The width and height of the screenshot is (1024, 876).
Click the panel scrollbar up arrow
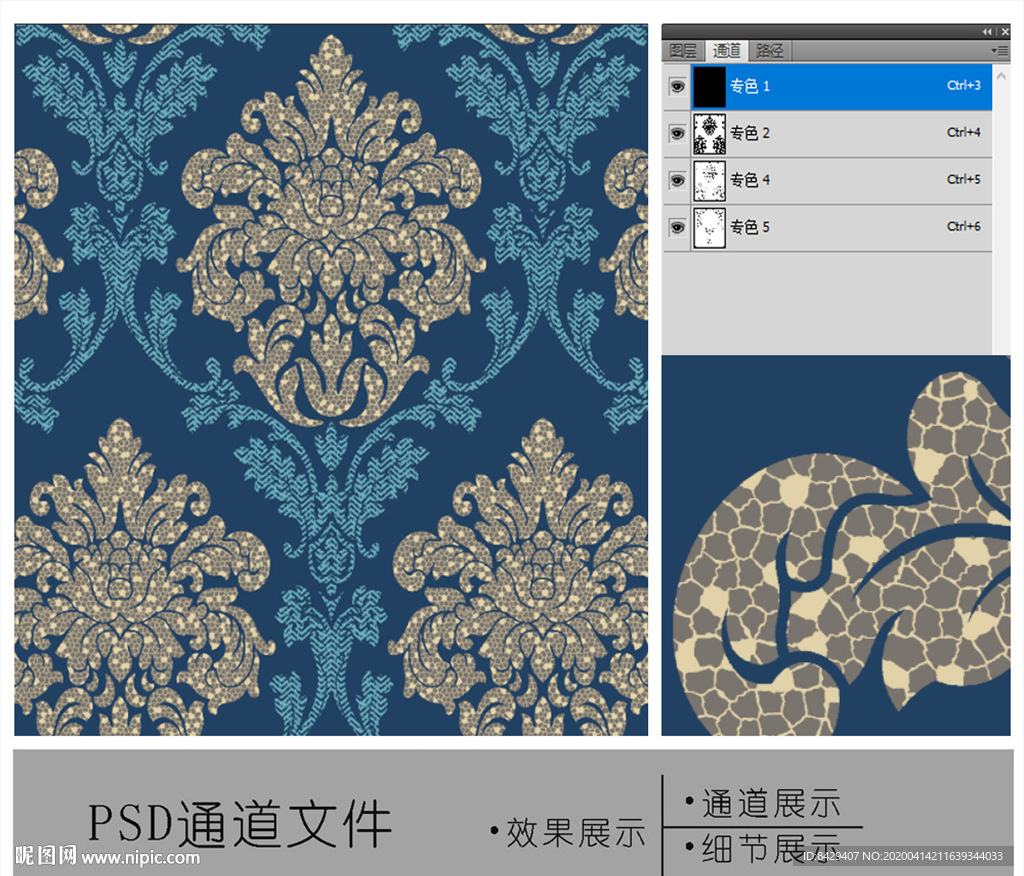point(1001,76)
